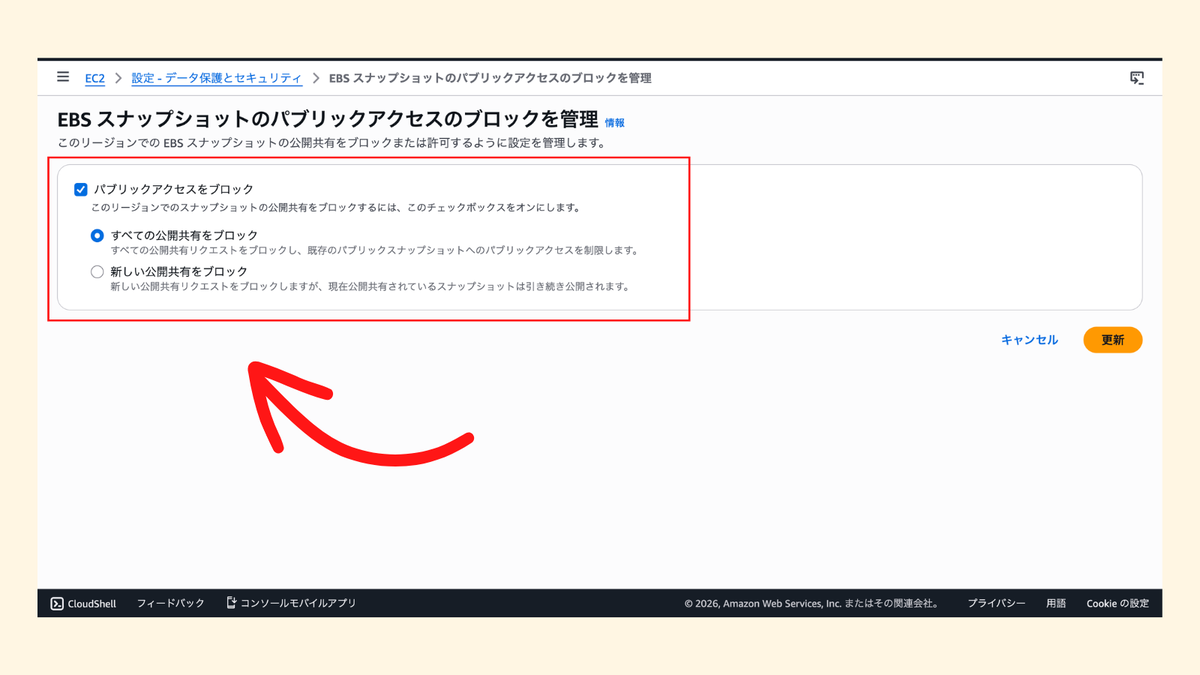Open the 情報 info link beside the title
This screenshot has height=675, width=1200.
click(x=615, y=123)
